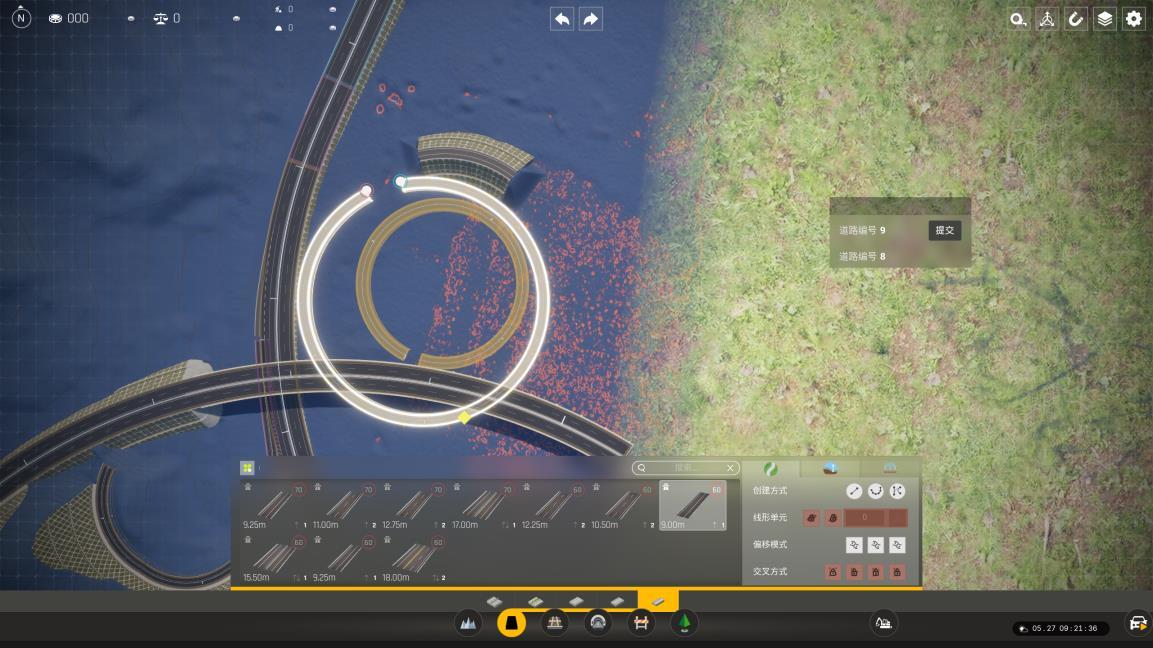Image resolution: width=1153 pixels, height=648 pixels.
Task: Select the road cross-section tool
Action: [511, 624]
